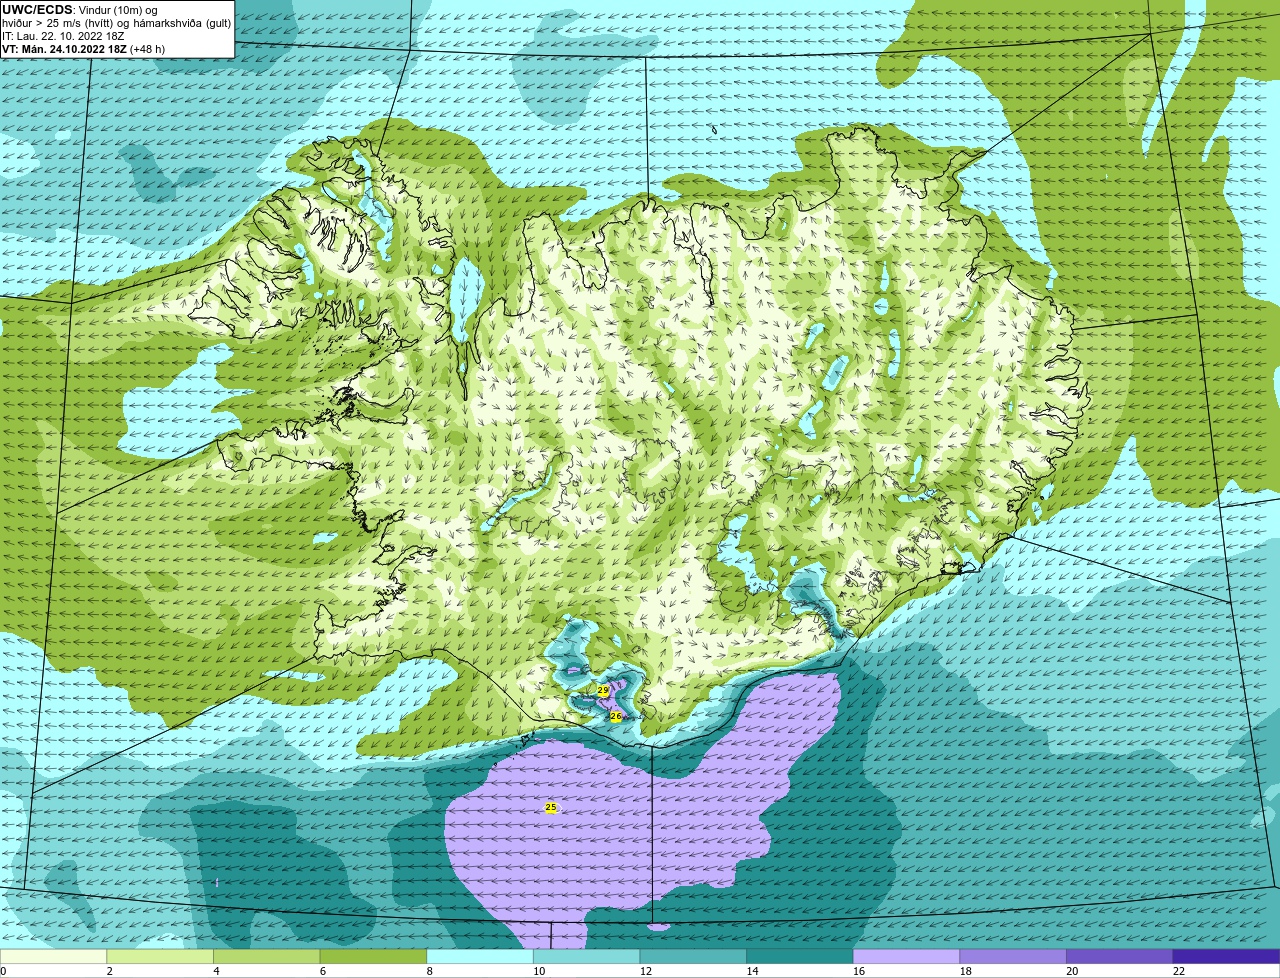Click the legend scale value 12

645,971
